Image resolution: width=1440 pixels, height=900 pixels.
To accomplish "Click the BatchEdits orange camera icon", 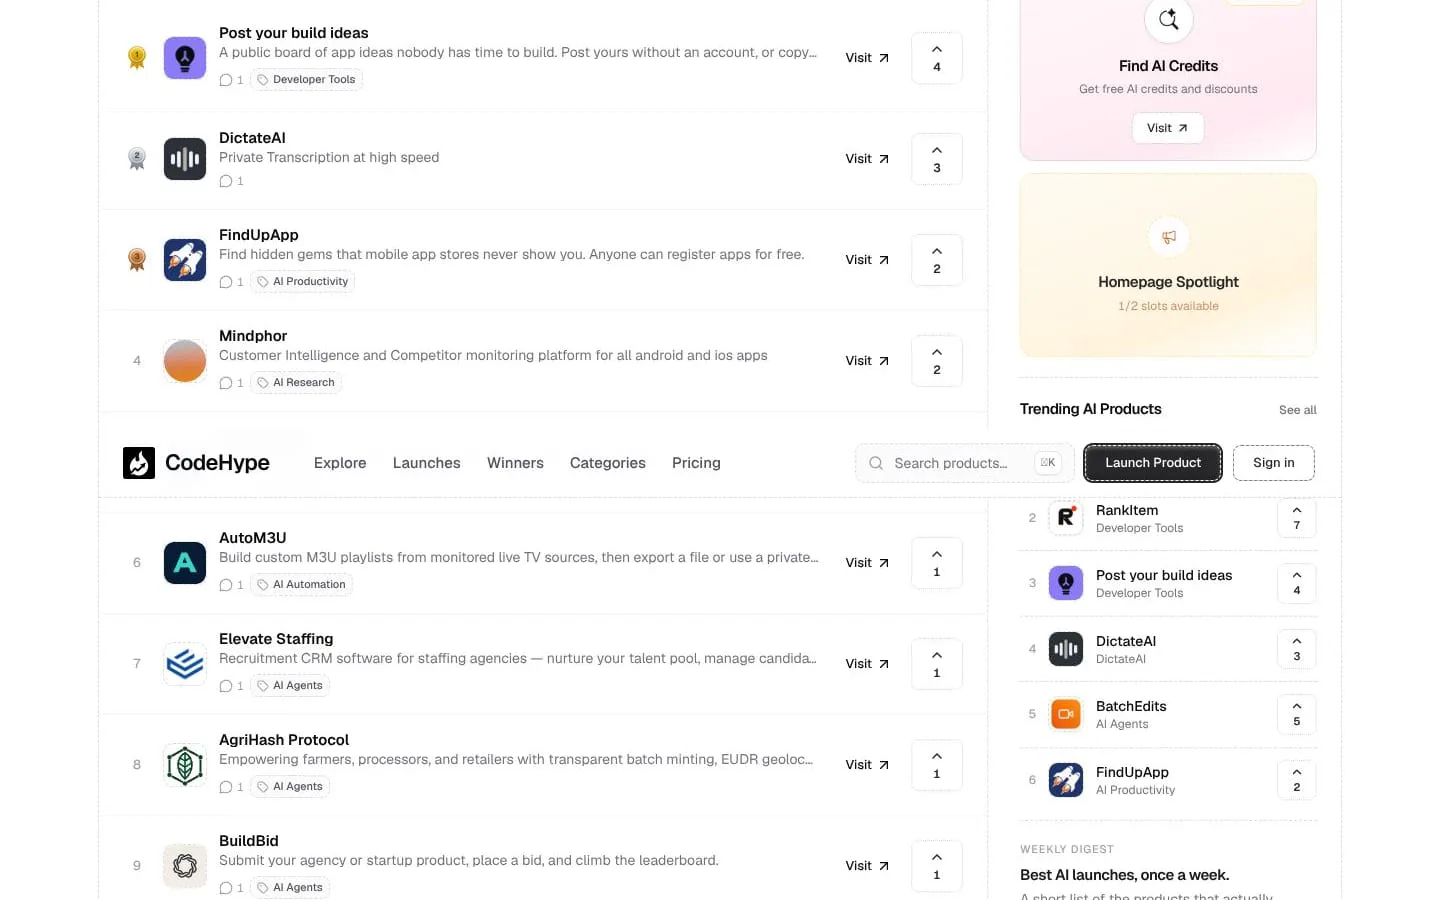I will [x=1066, y=714].
